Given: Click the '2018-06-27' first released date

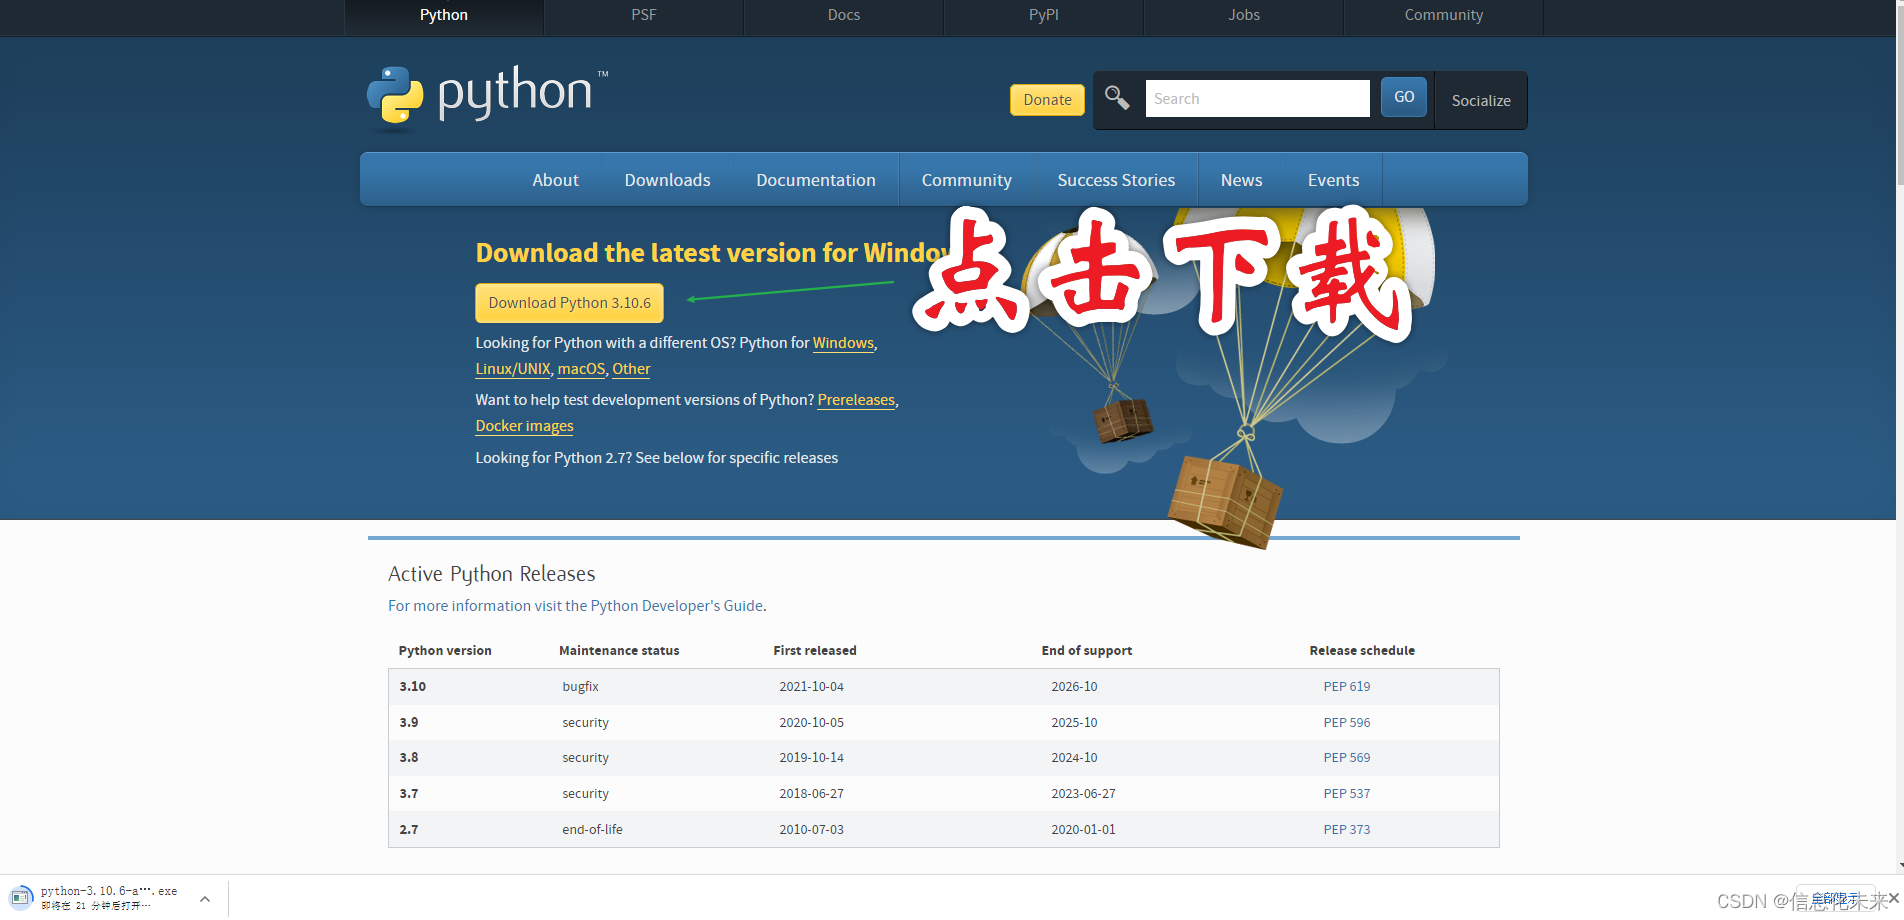Looking at the screenshot, I should [x=812, y=794].
